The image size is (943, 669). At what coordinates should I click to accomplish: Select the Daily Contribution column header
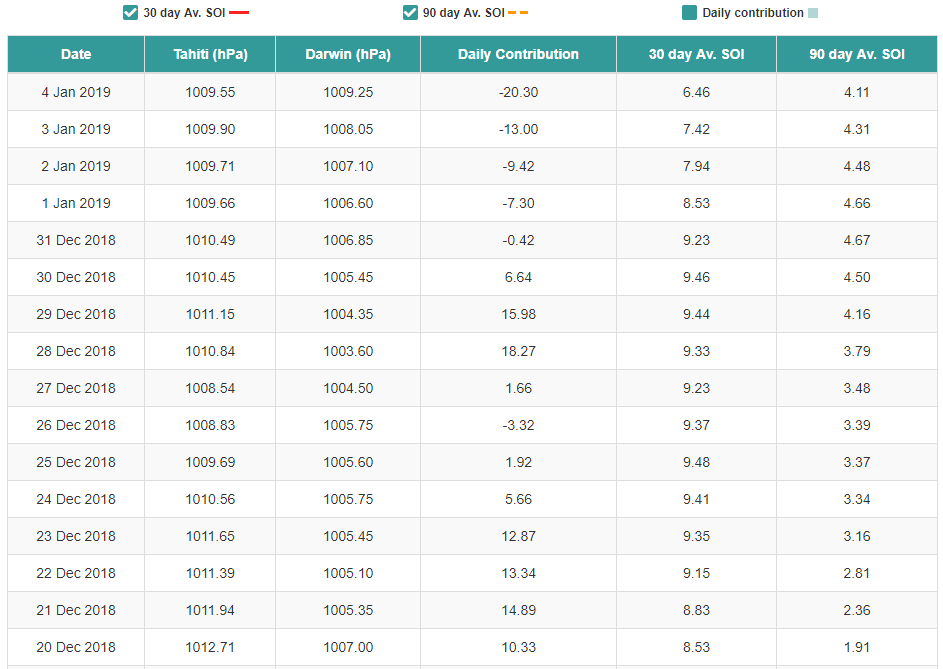coord(518,54)
